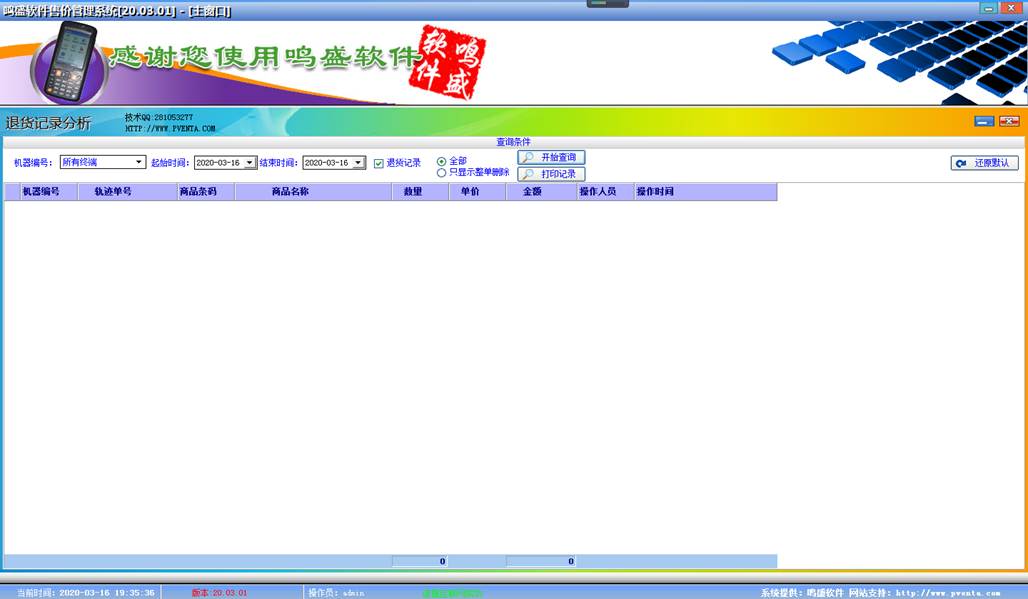Screen dimensions: 1028x599
Task: Click the top-center window pull-down handle
Action: point(607,4)
